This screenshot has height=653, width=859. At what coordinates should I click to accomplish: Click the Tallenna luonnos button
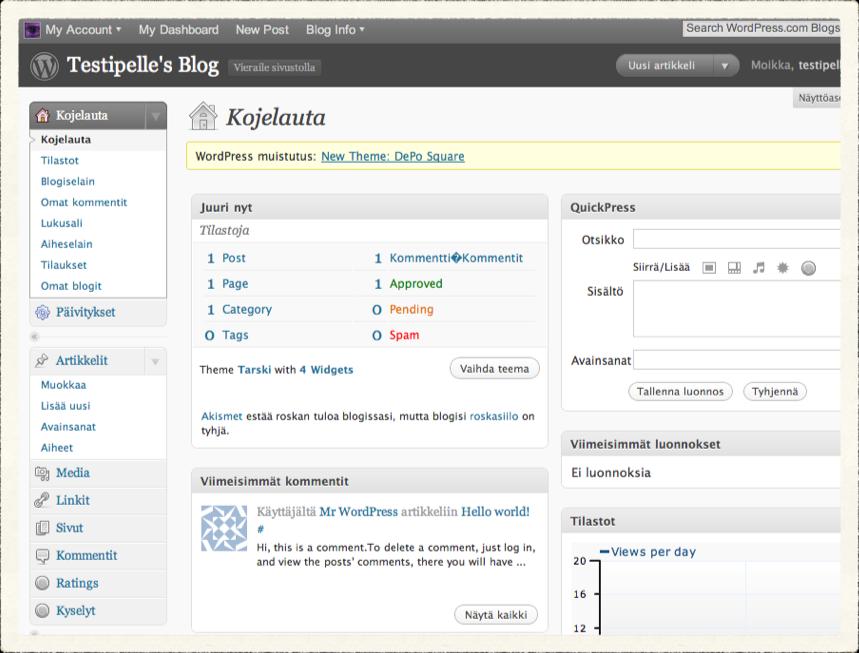click(x=680, y=391)
